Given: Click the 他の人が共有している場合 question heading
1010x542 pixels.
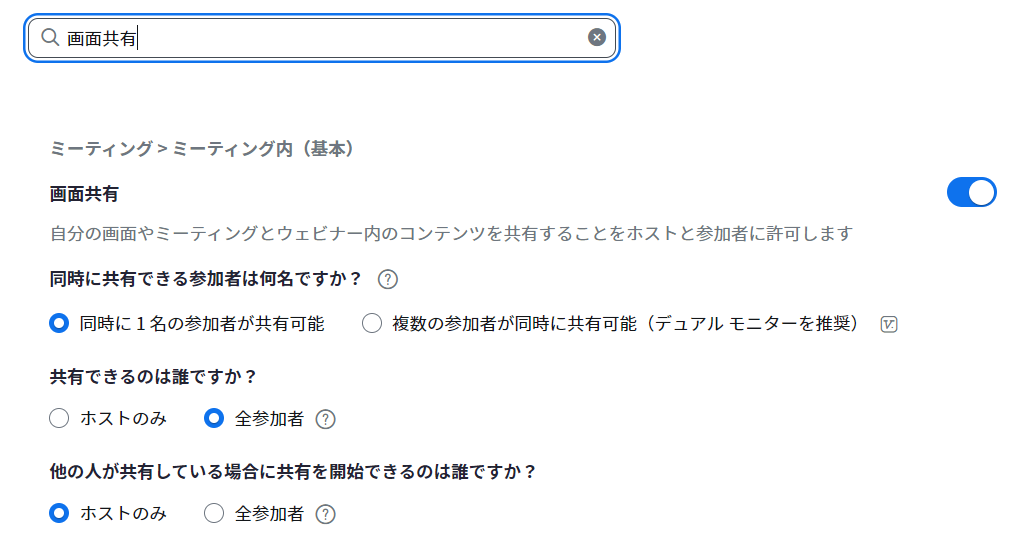Looking at the screenshot, I should [293, 471].
